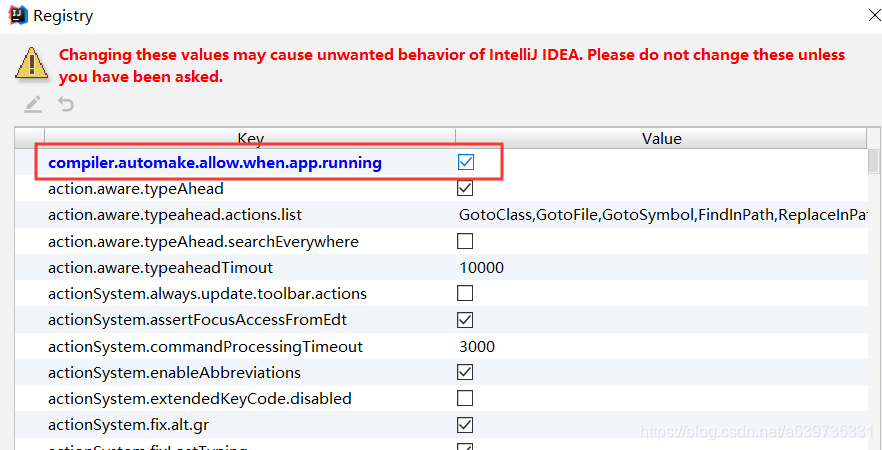Select the compiler.automake.allow.when.app.running key
882x450 pixels.
click(x=215, y=163)
